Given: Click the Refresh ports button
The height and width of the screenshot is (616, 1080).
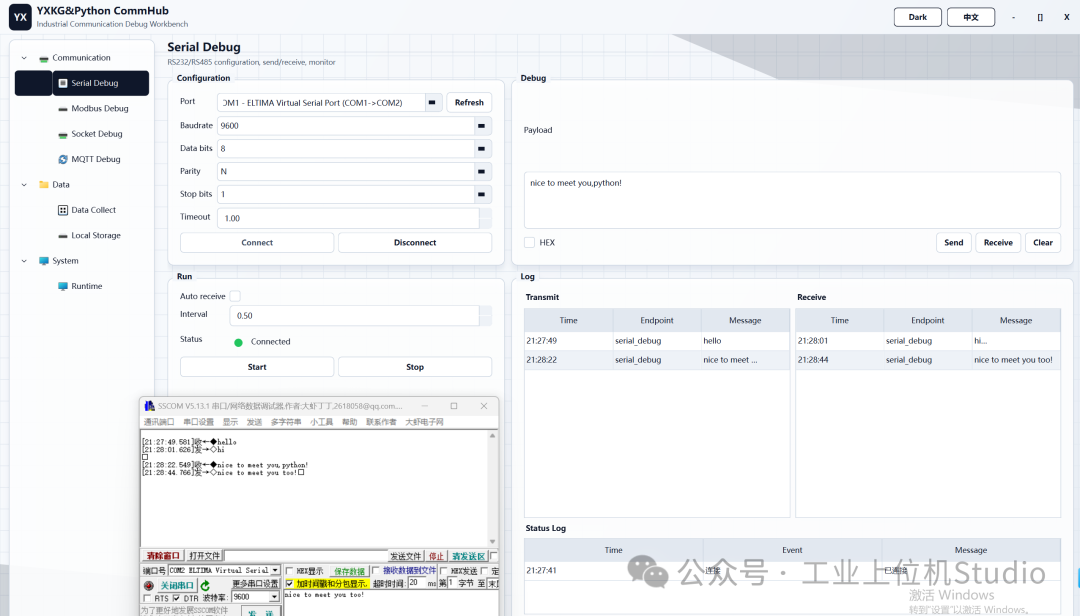Looking at the screenshot, I should [x=469, y=103].
